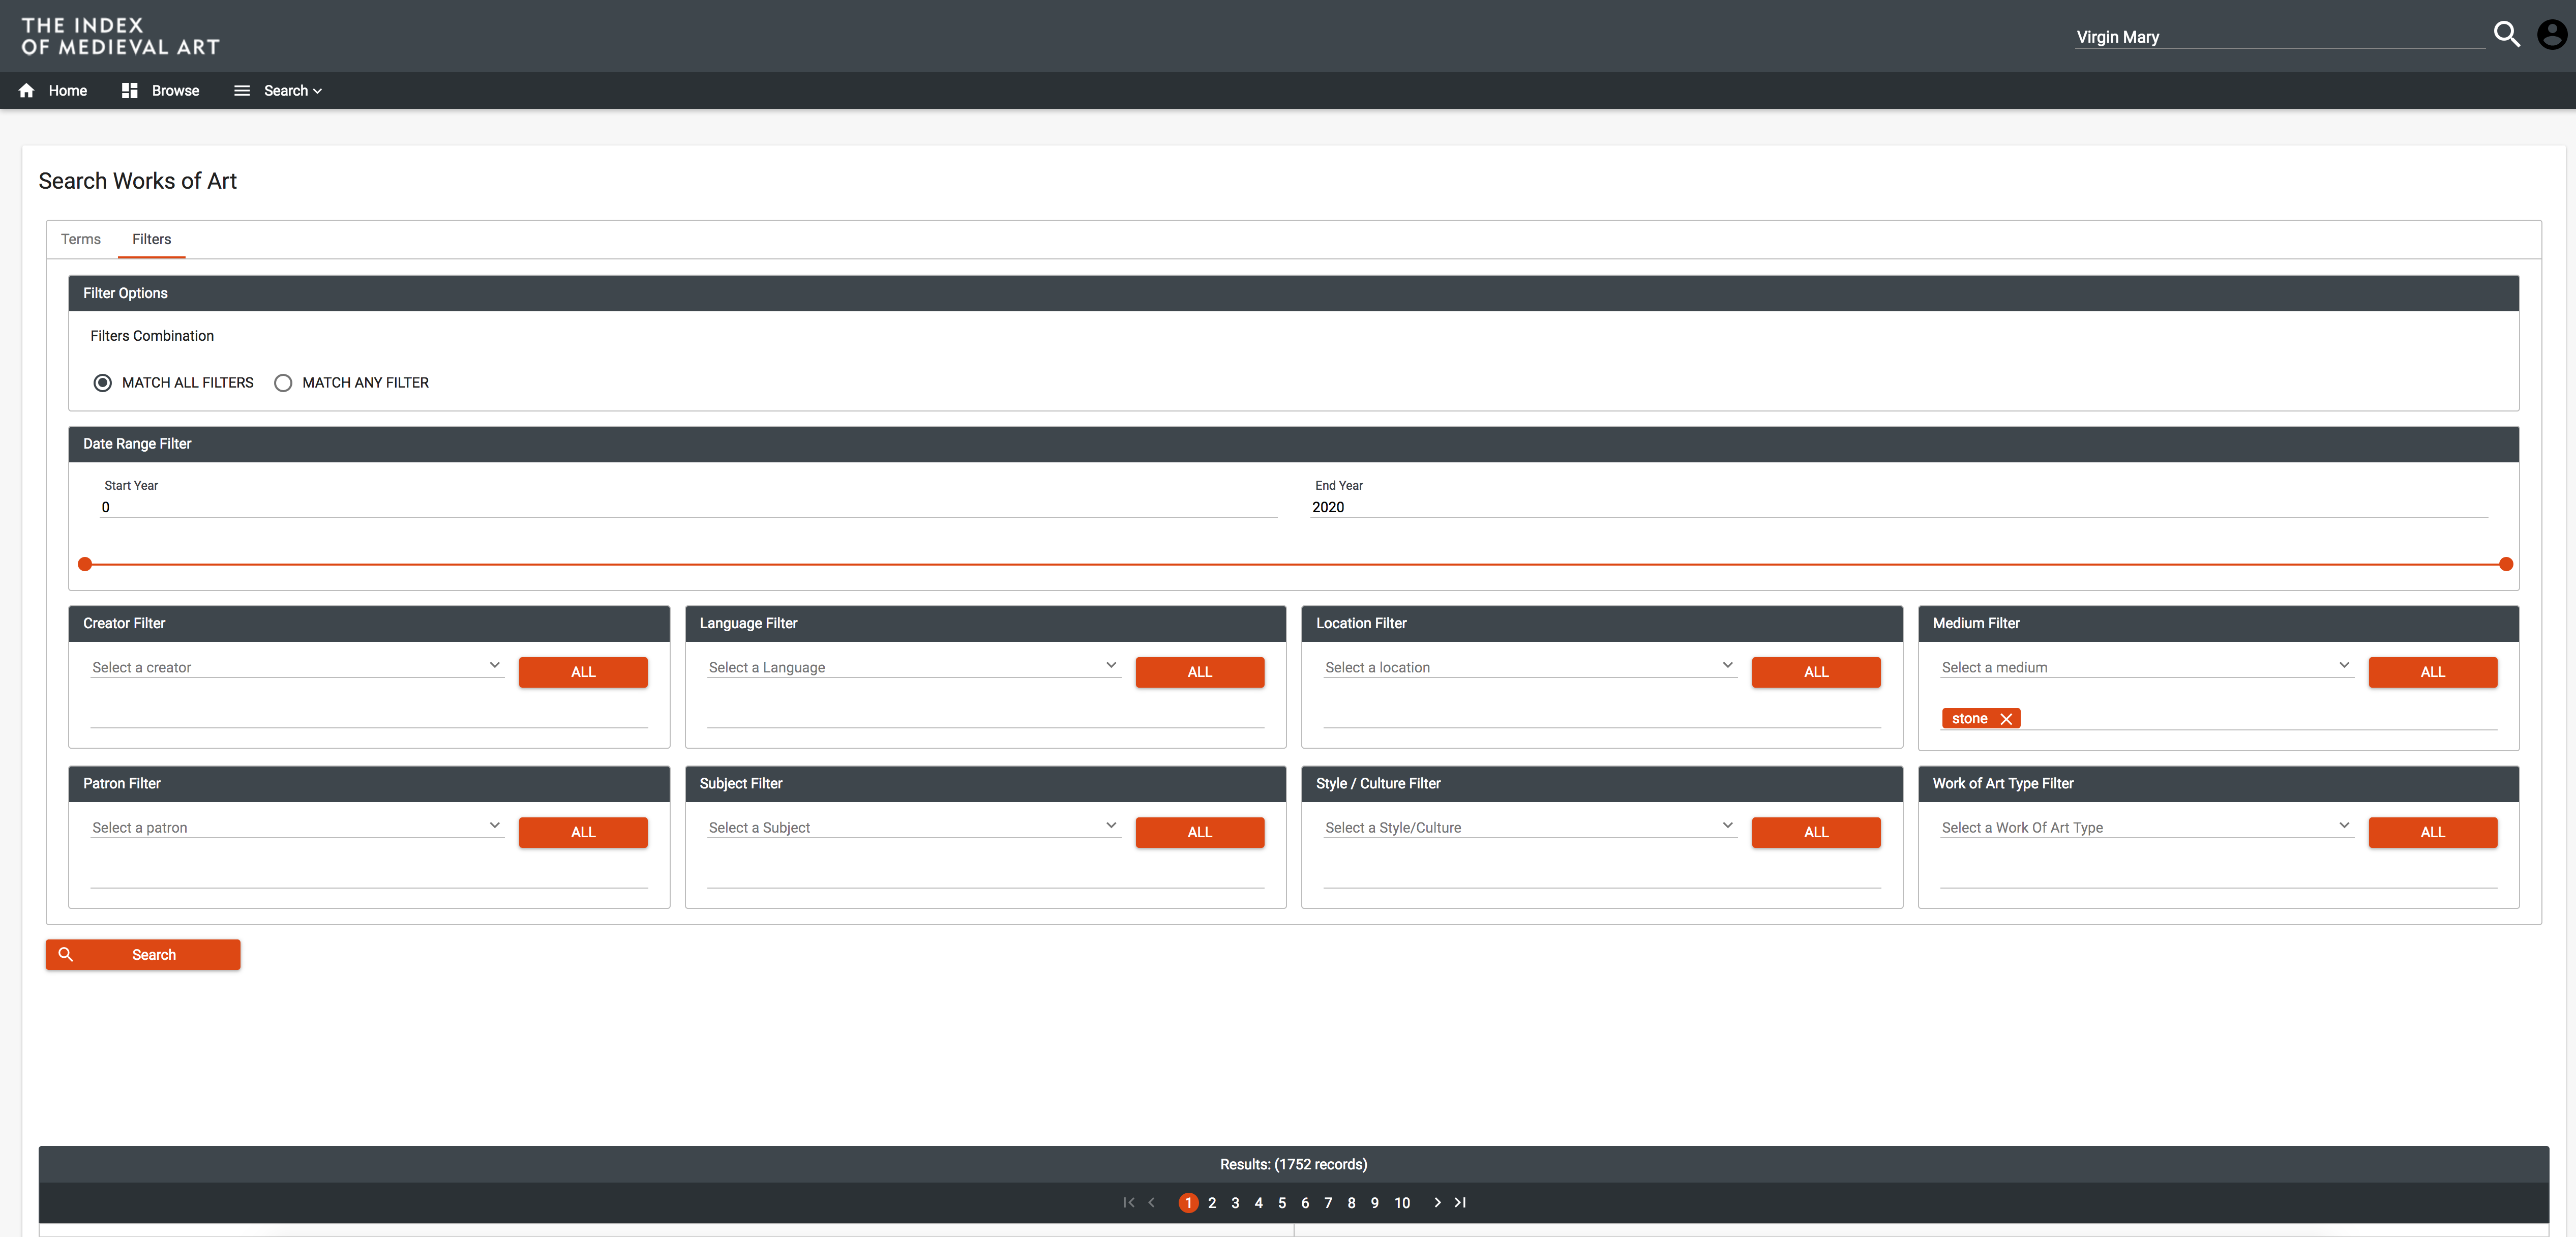Screen dimensions: 2576x1237
Task: Click ALL button in Creator Filter
Action: coord(583,672)
